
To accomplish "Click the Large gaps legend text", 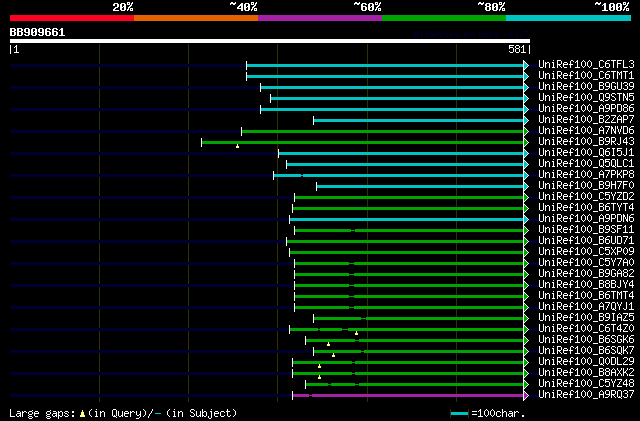I will tap(42, 413).
